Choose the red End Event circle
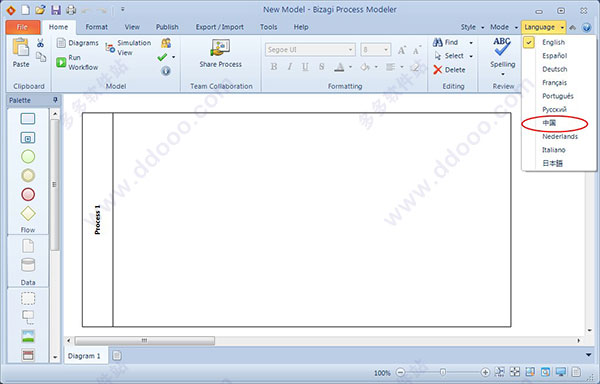This screenshot has width=600, height=384. [28, 194]
